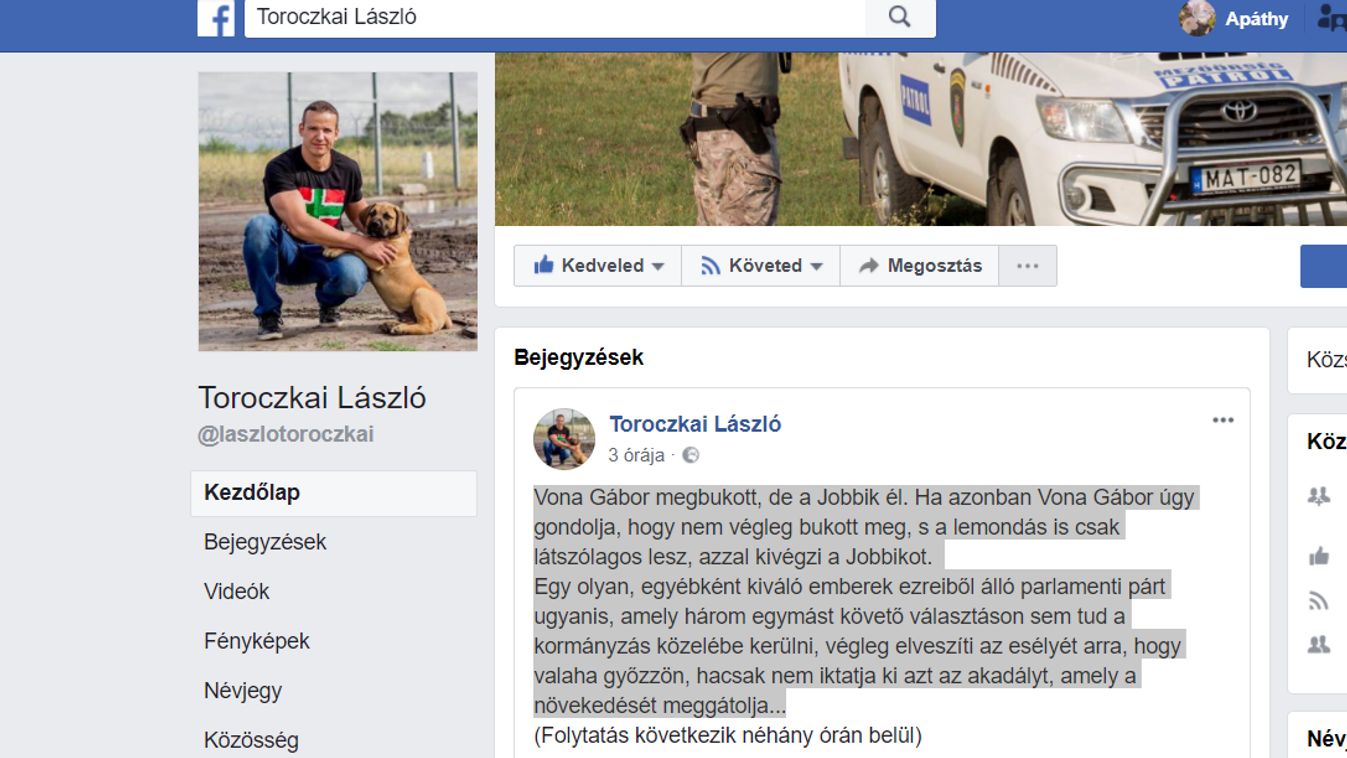Click the Facebook logo icon
Viewport: 1347px width, 758px height.
[x=216, y=18]
